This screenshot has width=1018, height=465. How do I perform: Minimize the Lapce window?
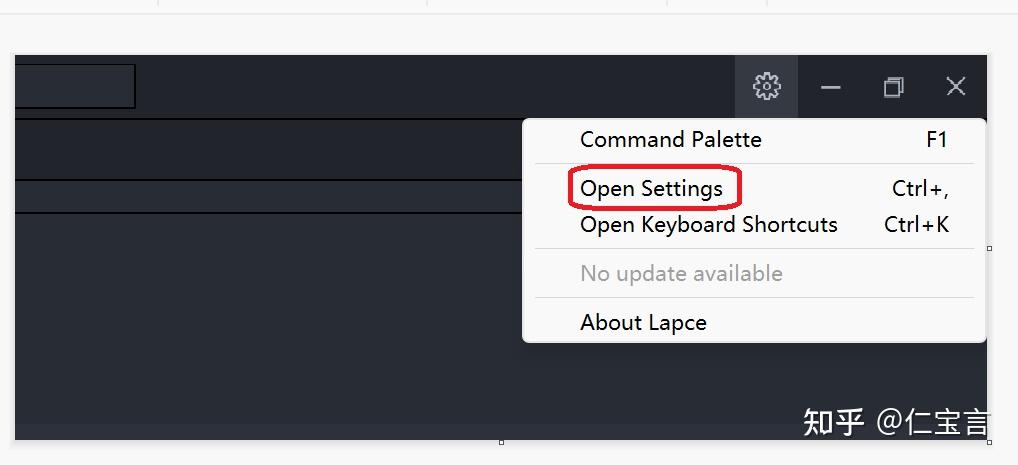pos(830,87)
